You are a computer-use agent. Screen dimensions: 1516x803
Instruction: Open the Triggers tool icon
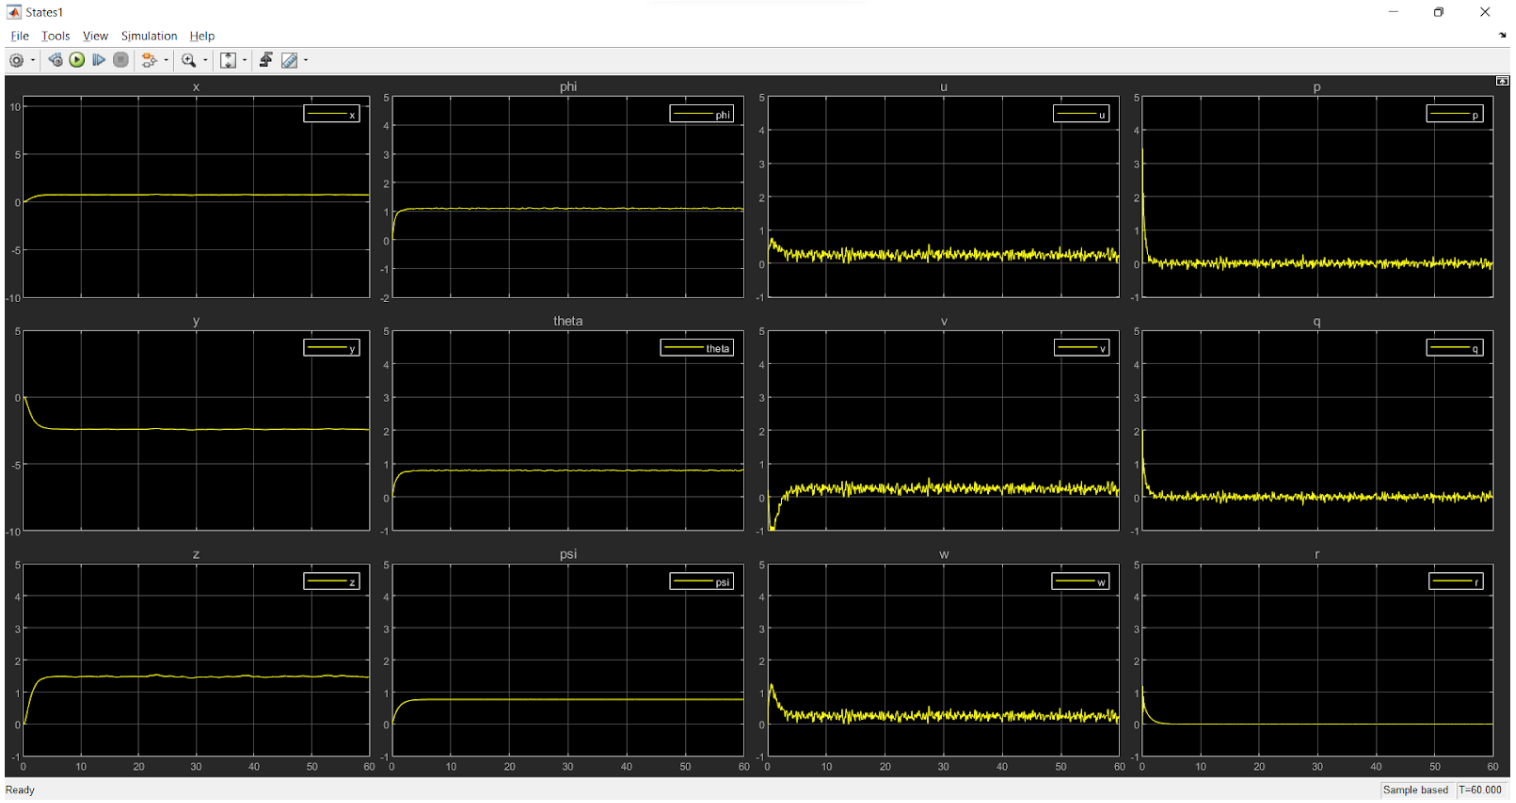click(x=266, y=60)
